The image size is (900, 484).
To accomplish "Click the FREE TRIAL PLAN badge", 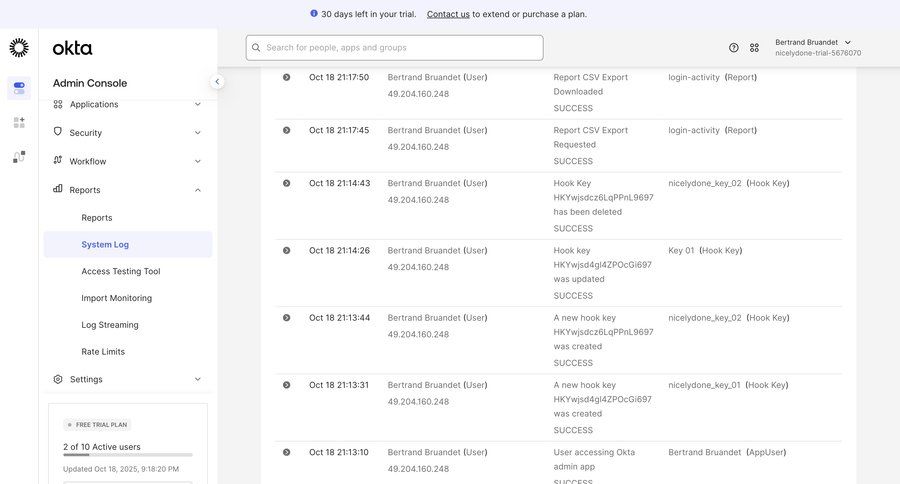I will point(97,425).
